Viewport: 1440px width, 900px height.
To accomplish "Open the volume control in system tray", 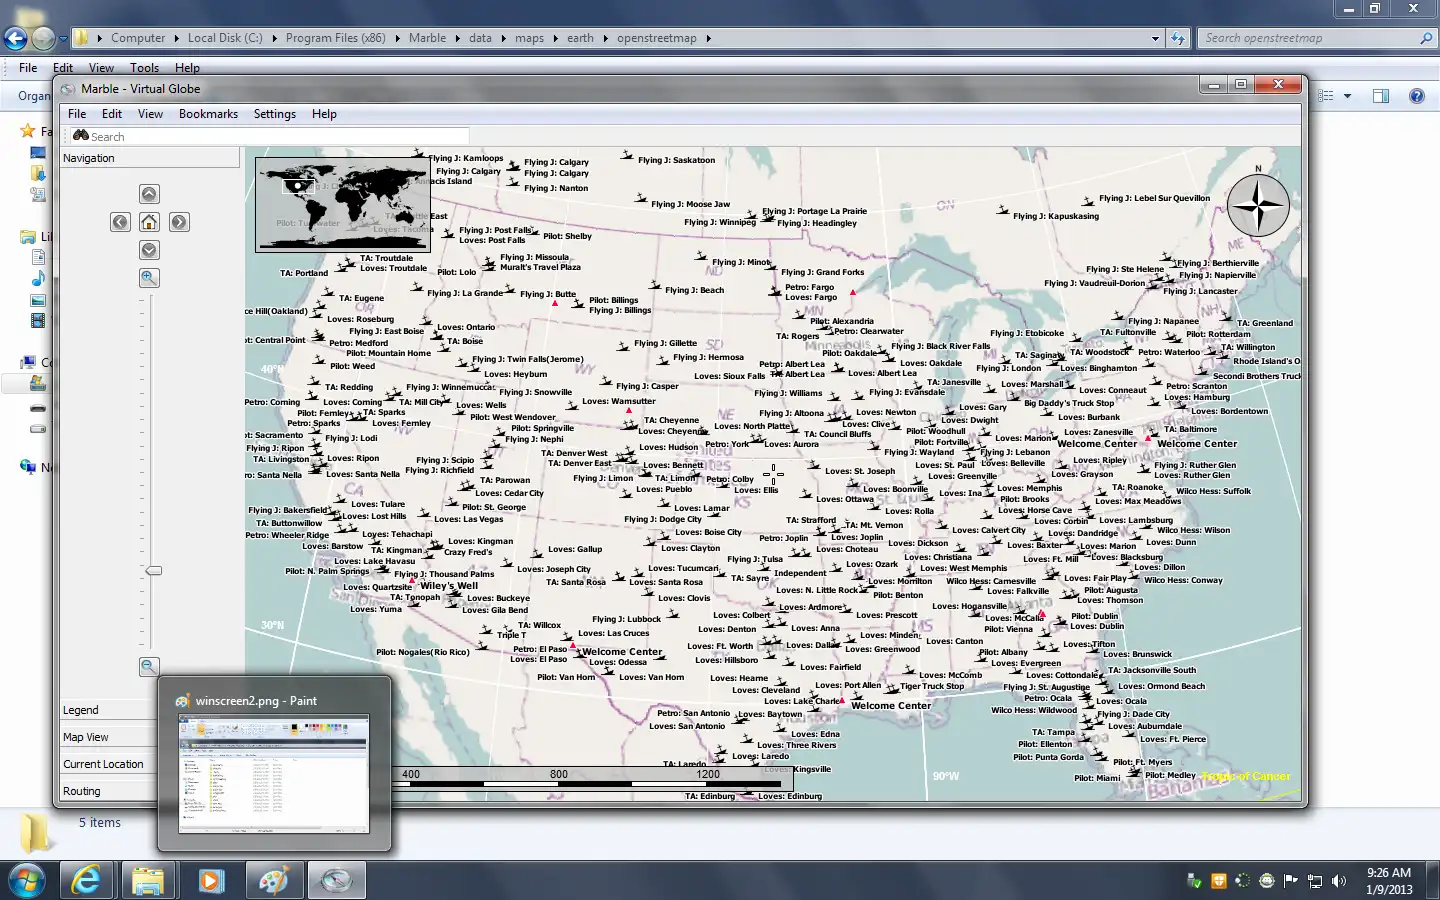I will tap(1340, 881).
